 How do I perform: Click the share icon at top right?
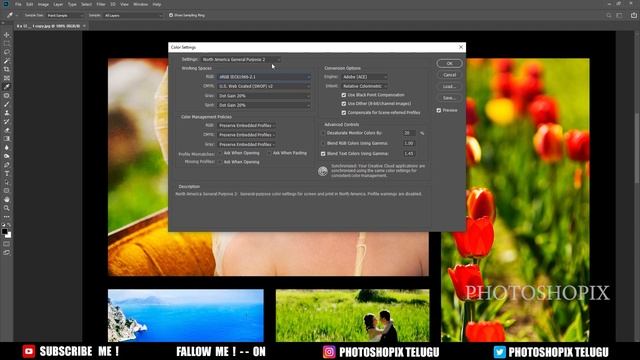pos(633,16)
